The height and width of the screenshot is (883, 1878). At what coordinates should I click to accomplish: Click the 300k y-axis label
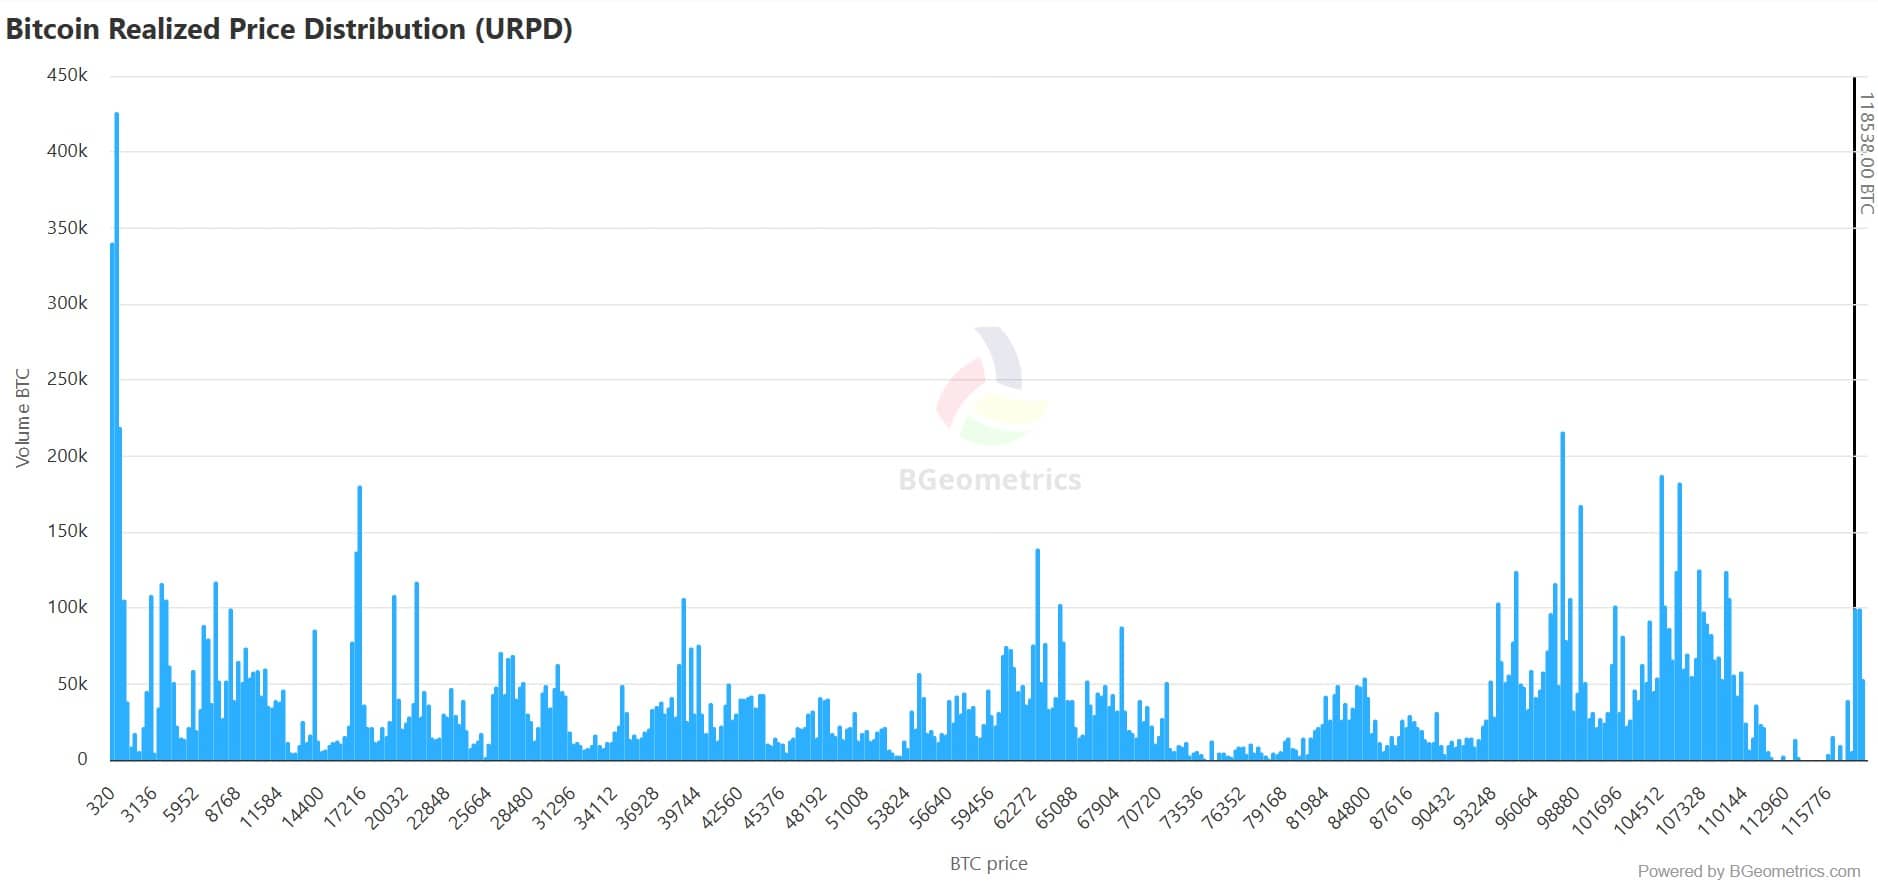coord(67,303)
